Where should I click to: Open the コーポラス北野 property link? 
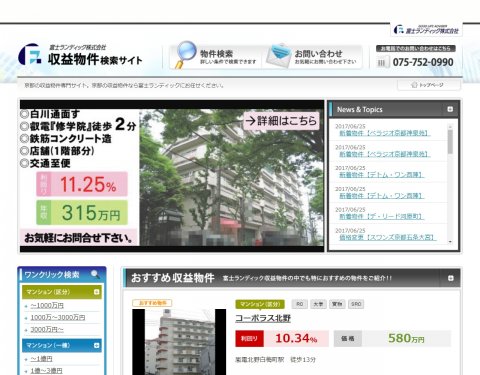point(263,318)
